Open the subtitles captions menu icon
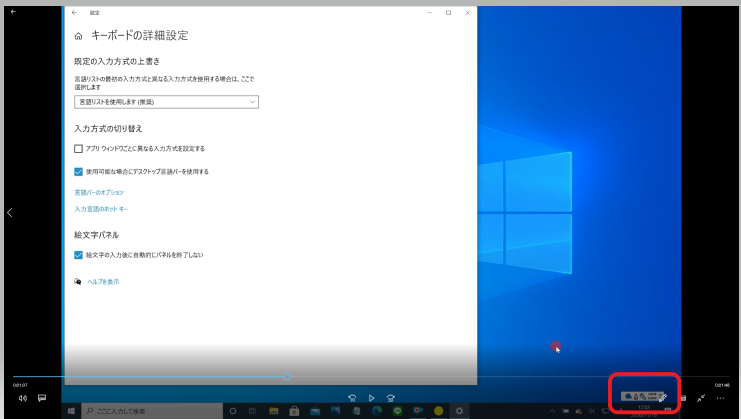The height and width of the screenshot is (419, 741). (42, 398)
